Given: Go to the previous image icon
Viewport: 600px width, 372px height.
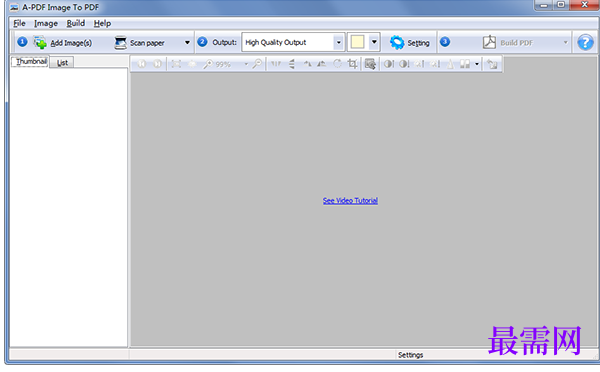Looking at the screenshot, I should (x=142, y=64).
